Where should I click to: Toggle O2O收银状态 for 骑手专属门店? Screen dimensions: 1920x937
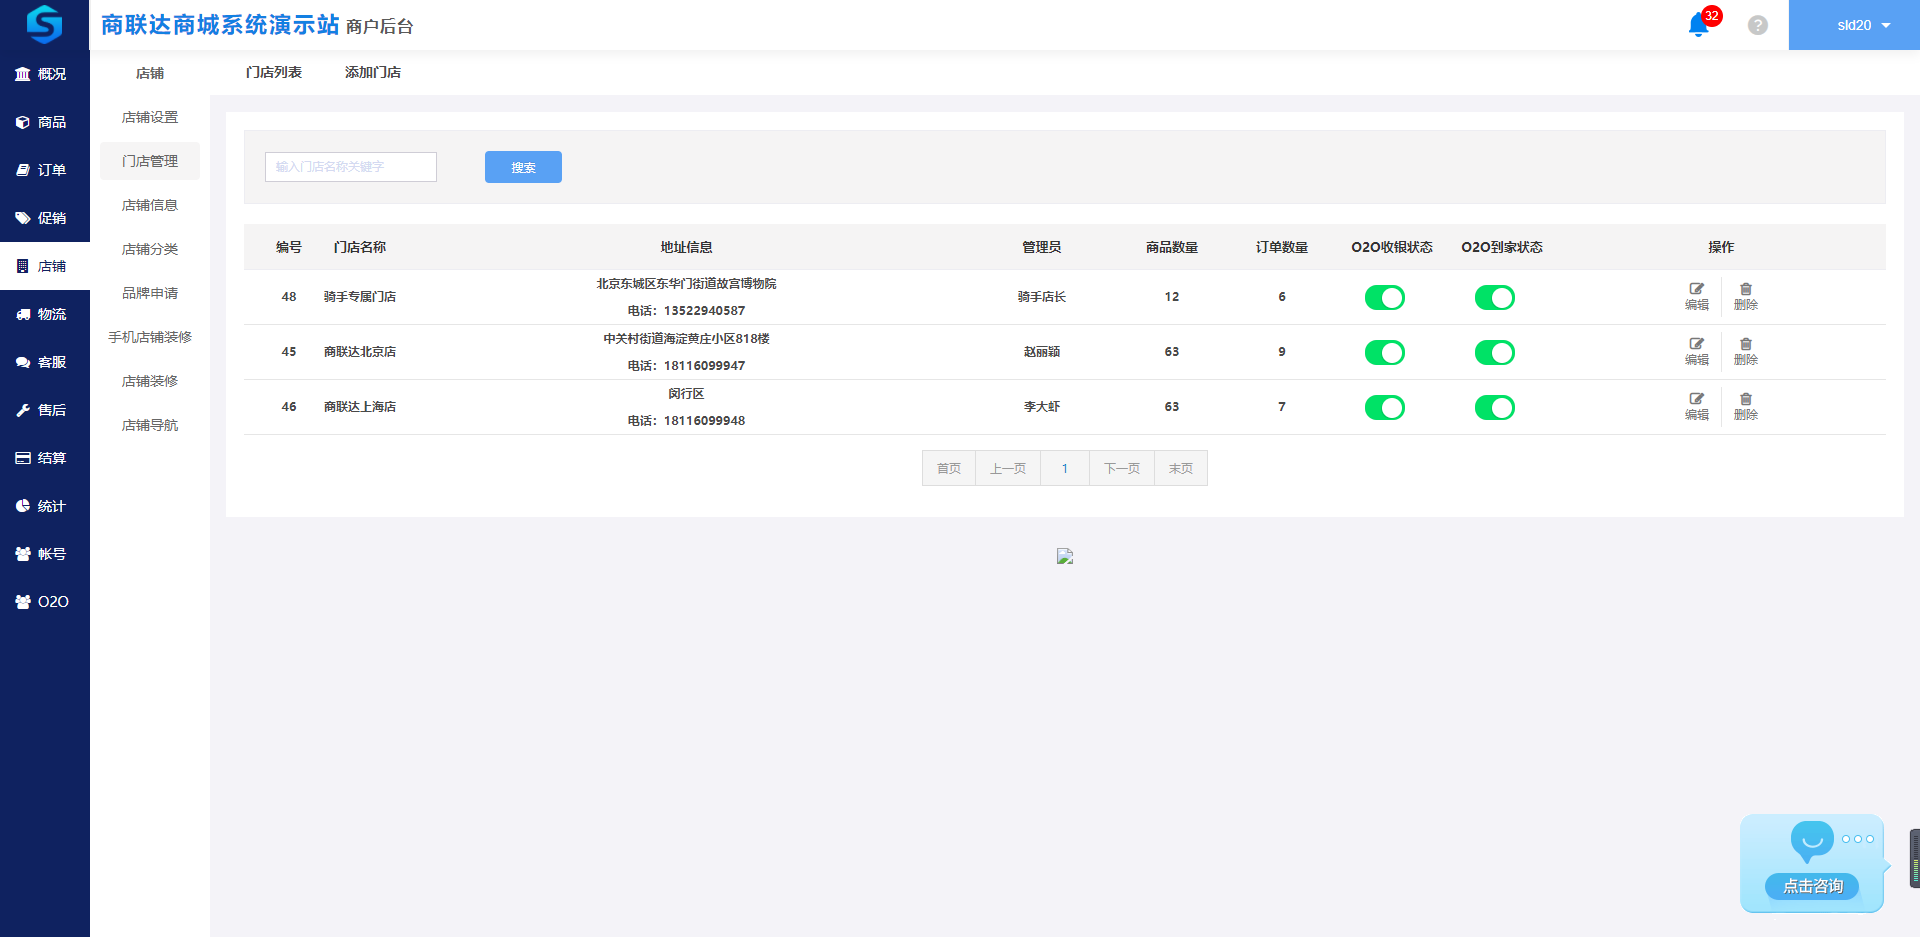(x=1384, y=298)
